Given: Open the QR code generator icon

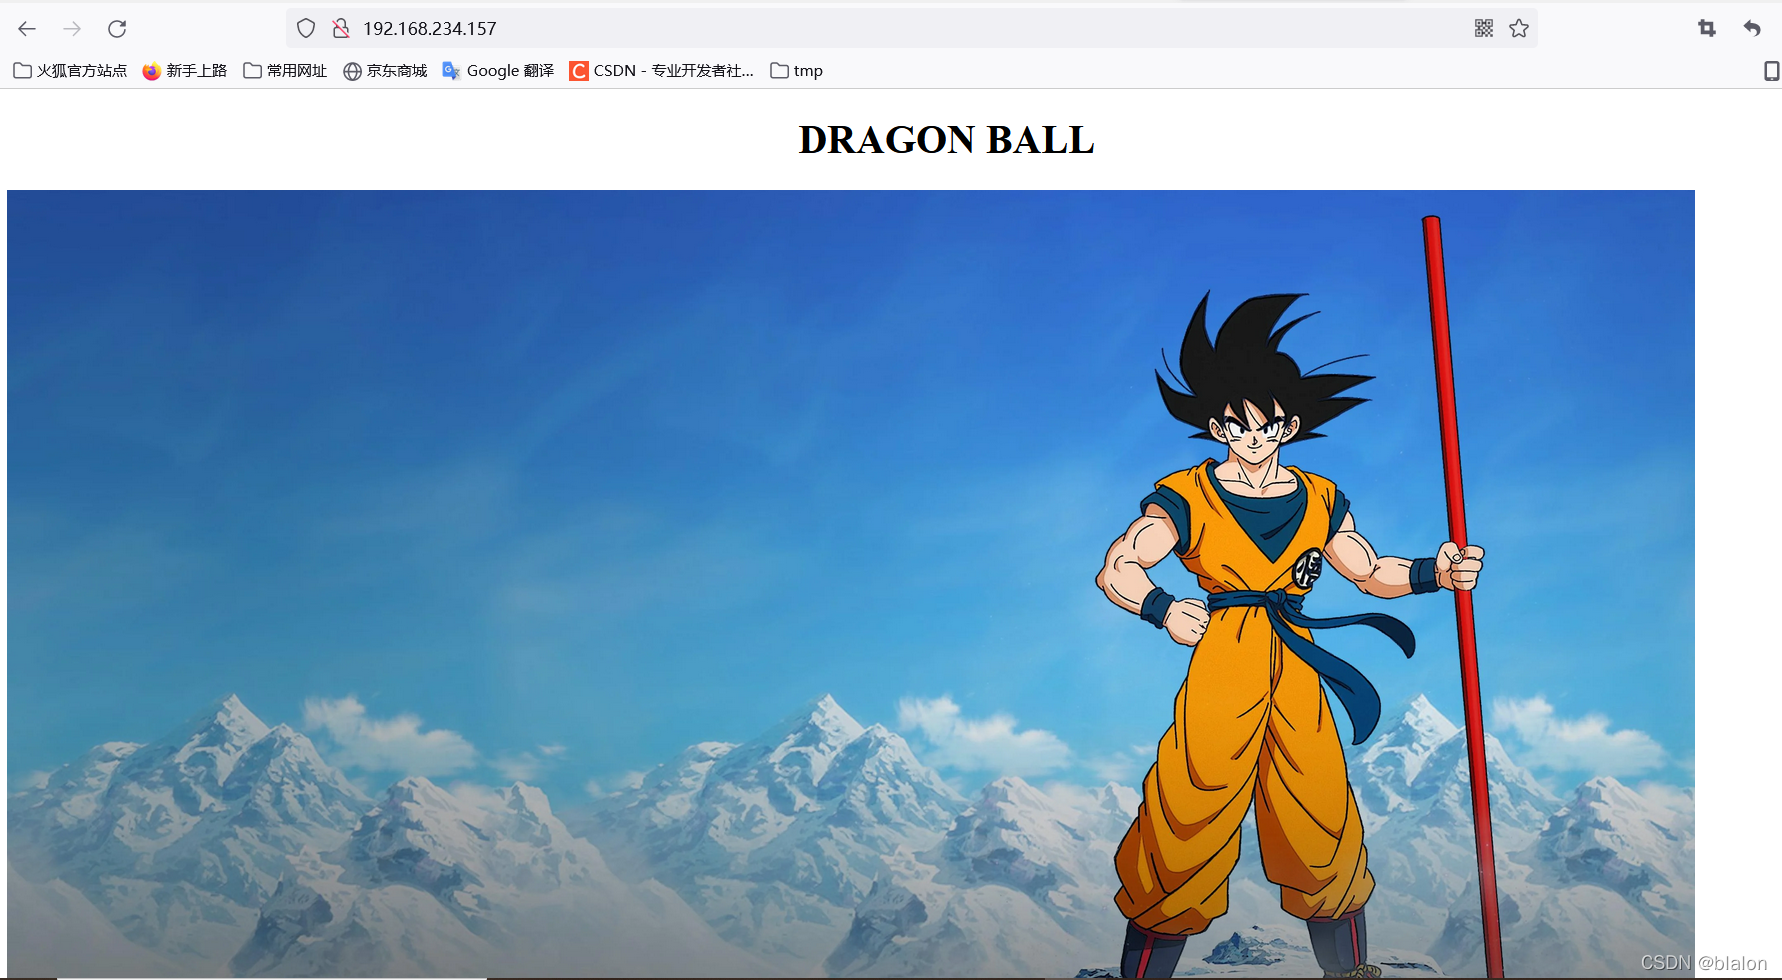Looking at the screenshot, I should pos(1484,28).
